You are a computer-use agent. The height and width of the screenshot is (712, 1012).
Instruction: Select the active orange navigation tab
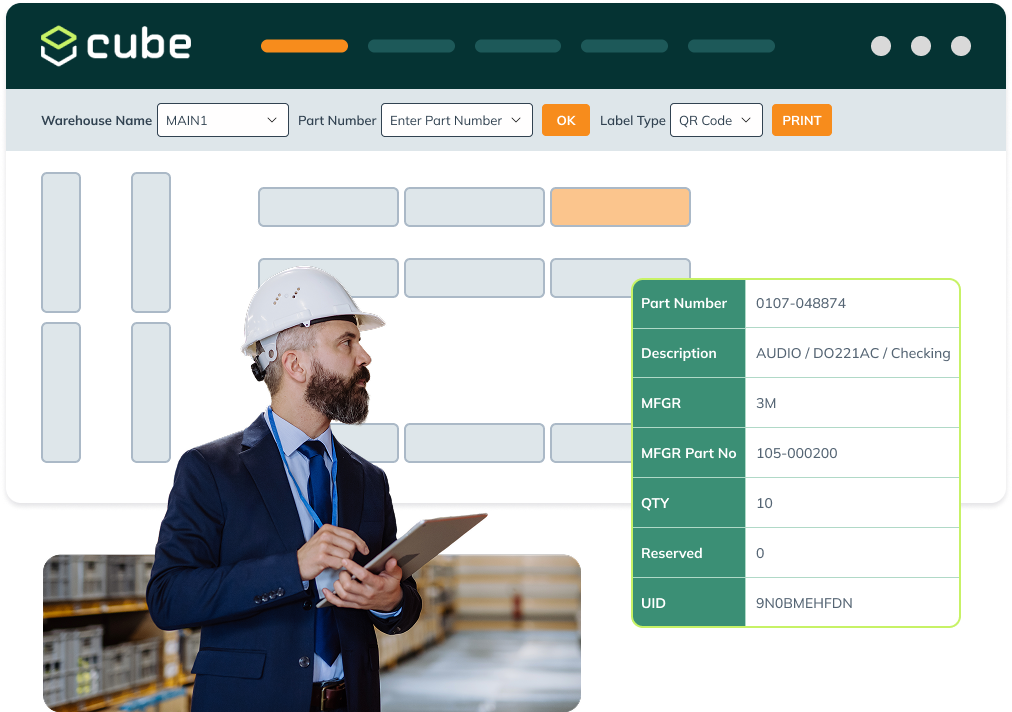coord(304,46)
